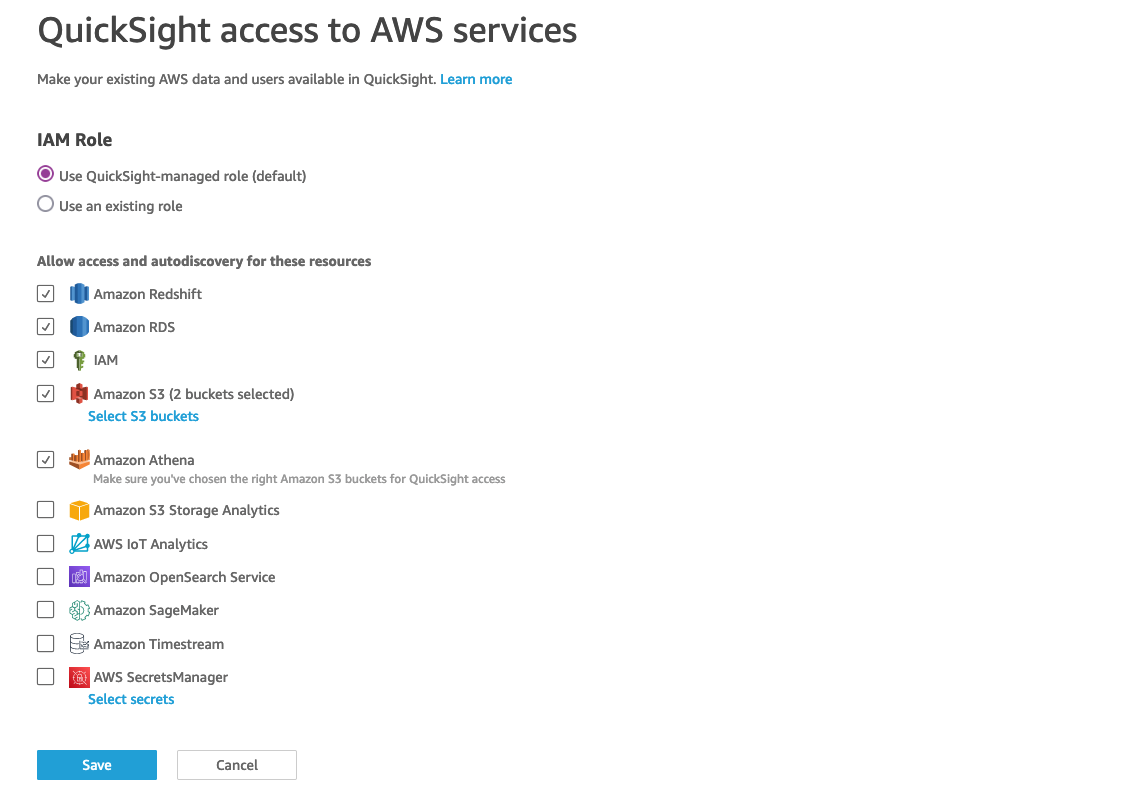Choose QuickSight-managed role radio button

click(45, 175)
